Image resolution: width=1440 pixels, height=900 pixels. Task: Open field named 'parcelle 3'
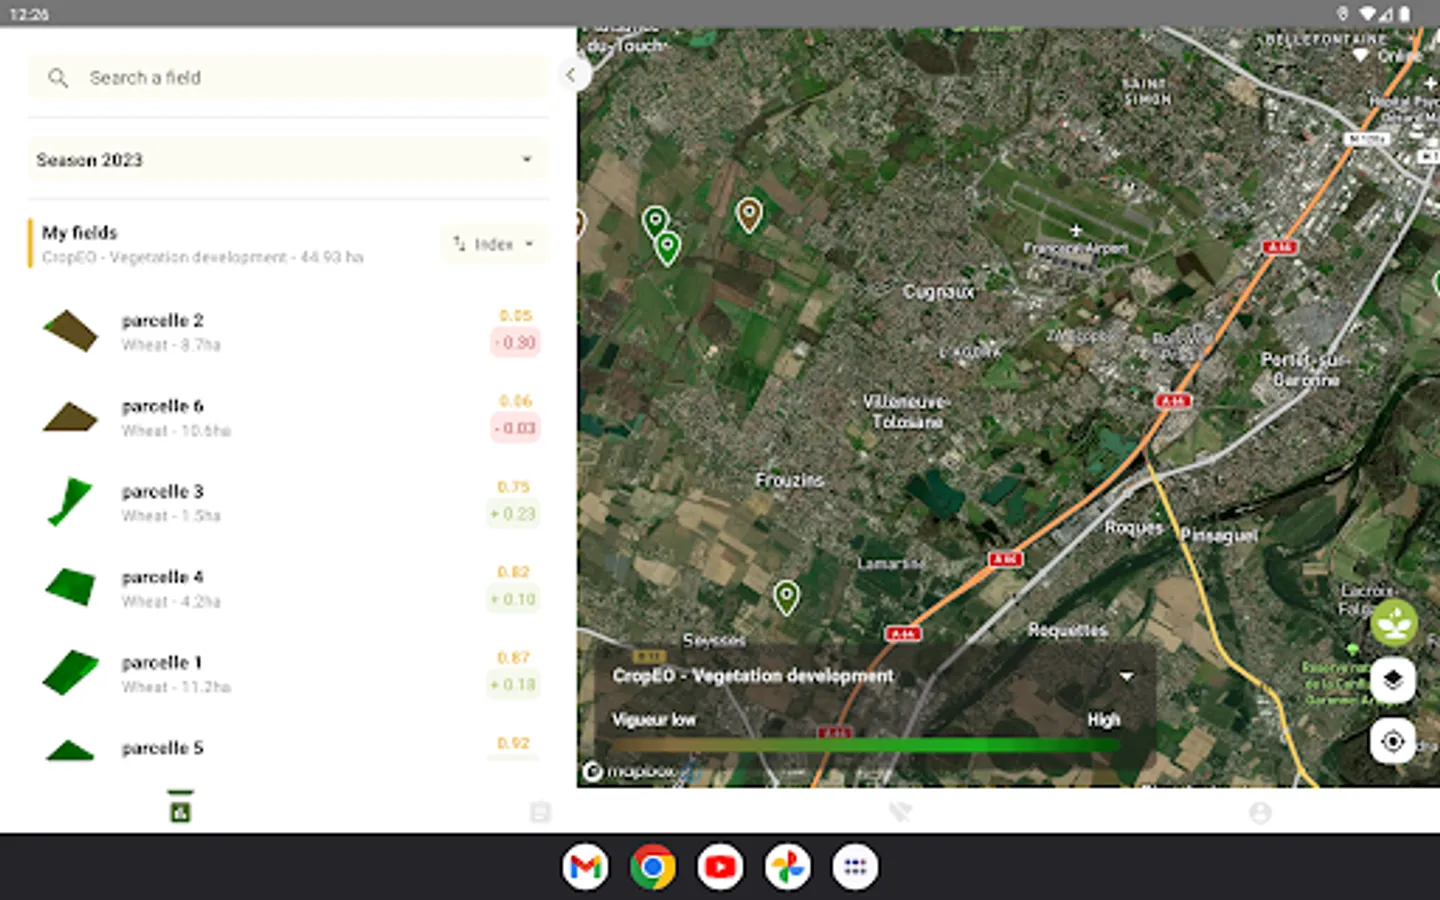click(162, 491)
